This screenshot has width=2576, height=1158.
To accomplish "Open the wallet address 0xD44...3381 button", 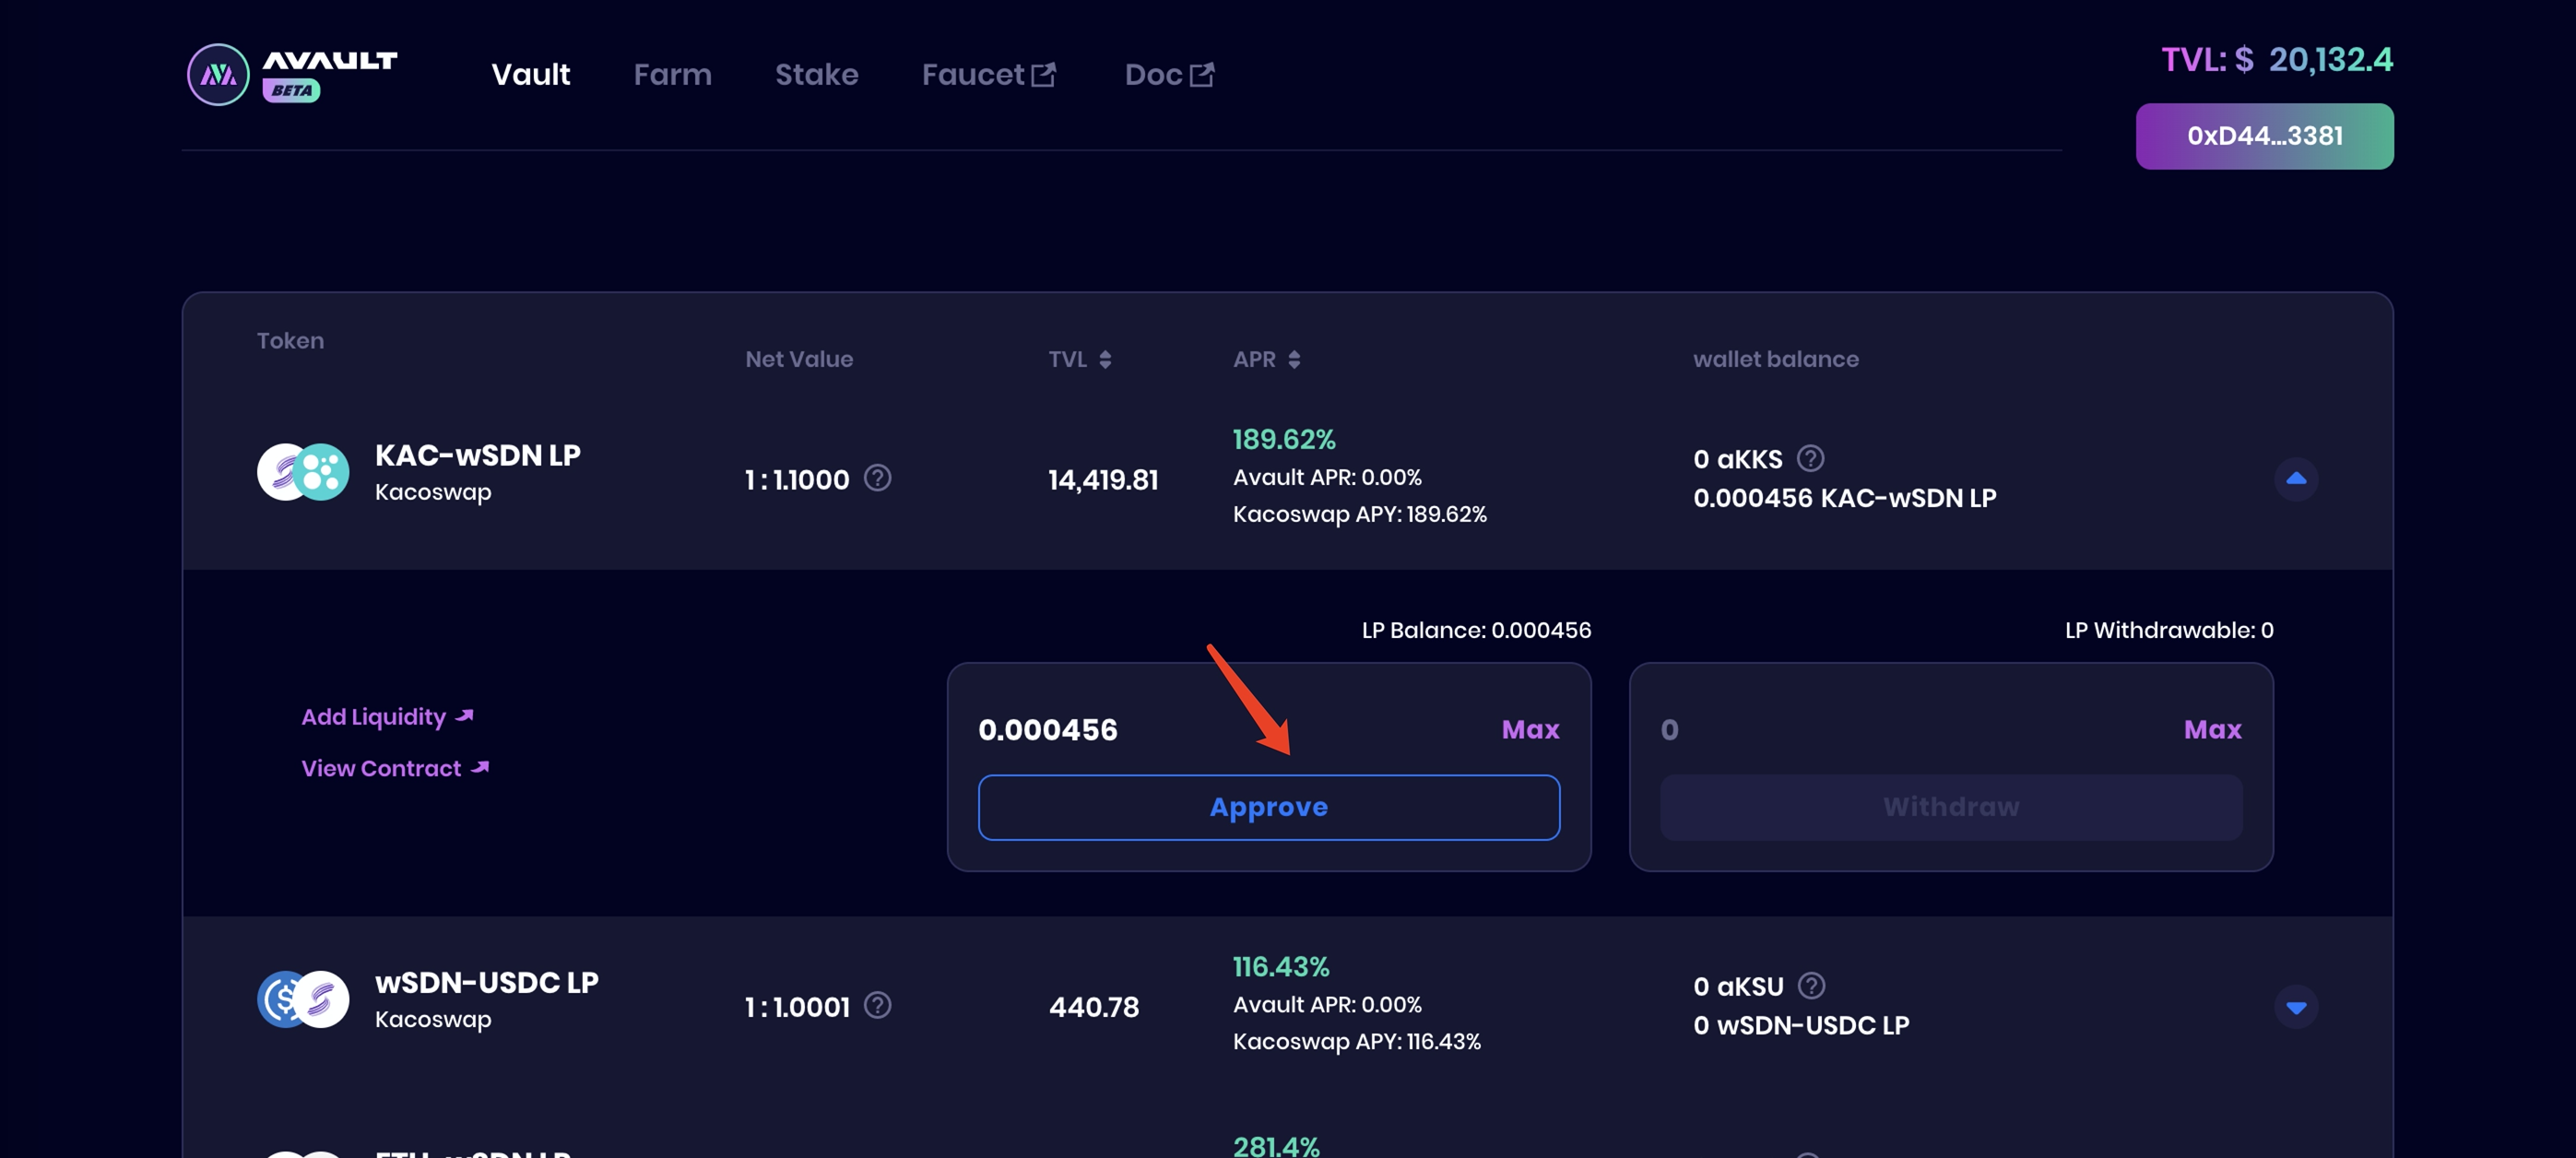I will pyautogui.click(x=2264, y=136).
